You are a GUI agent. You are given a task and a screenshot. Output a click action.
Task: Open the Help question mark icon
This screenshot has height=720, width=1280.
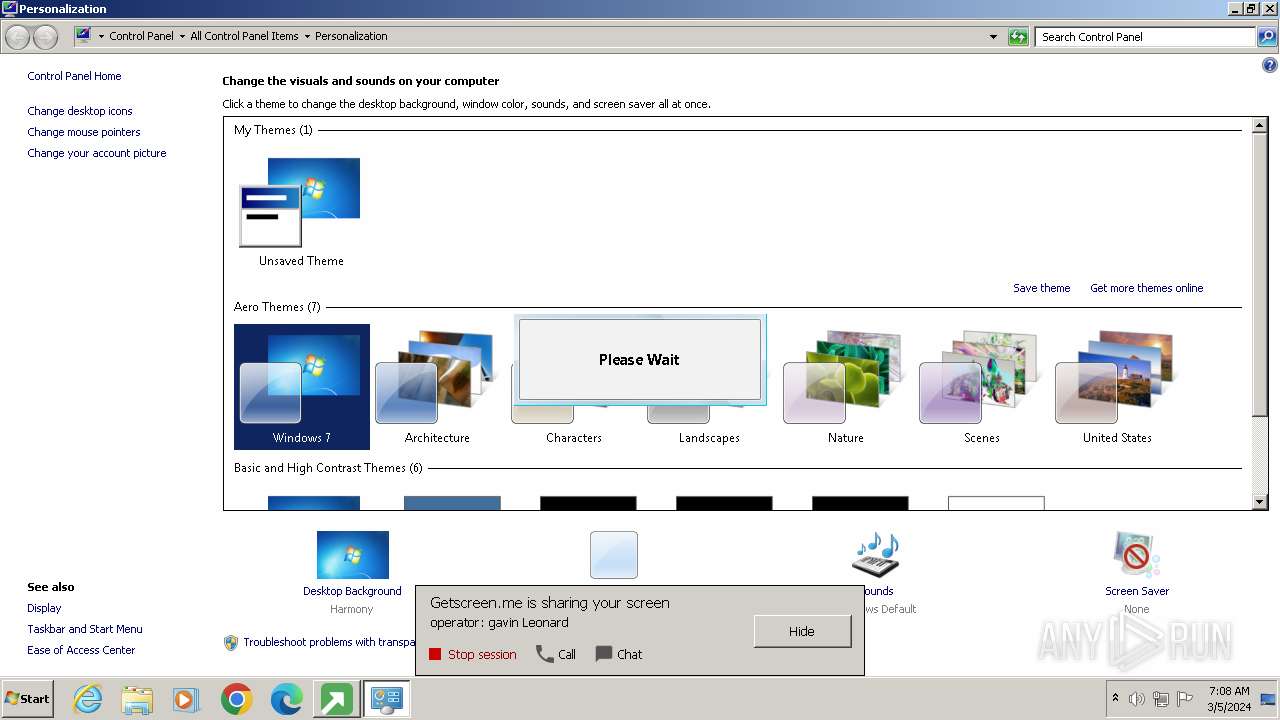pos(1270,66)
